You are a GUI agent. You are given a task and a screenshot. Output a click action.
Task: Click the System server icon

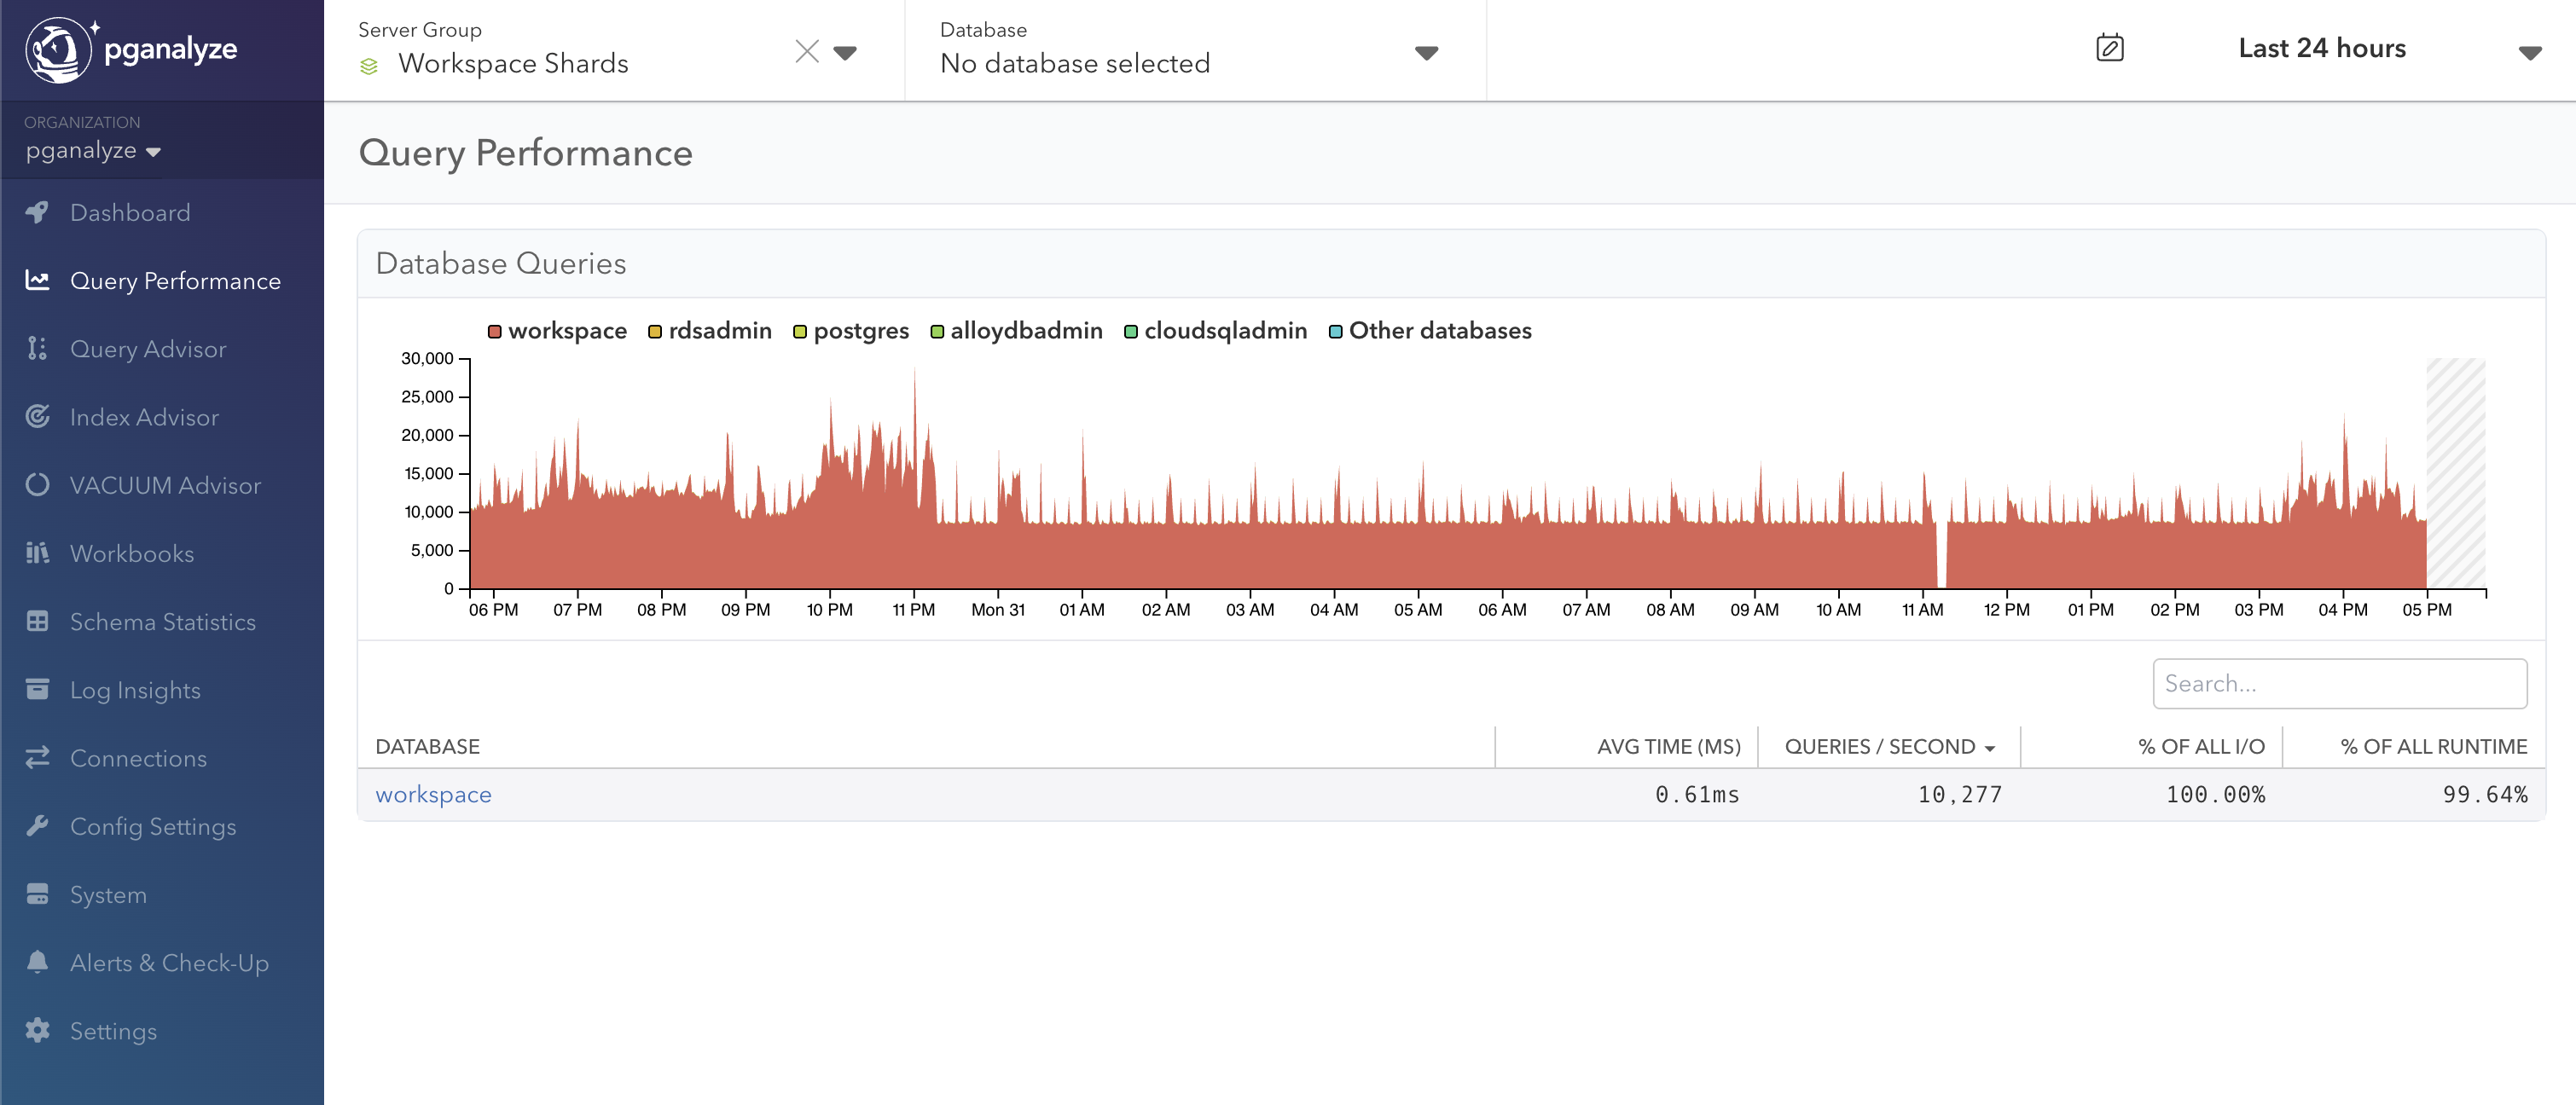tap(37, 893)
